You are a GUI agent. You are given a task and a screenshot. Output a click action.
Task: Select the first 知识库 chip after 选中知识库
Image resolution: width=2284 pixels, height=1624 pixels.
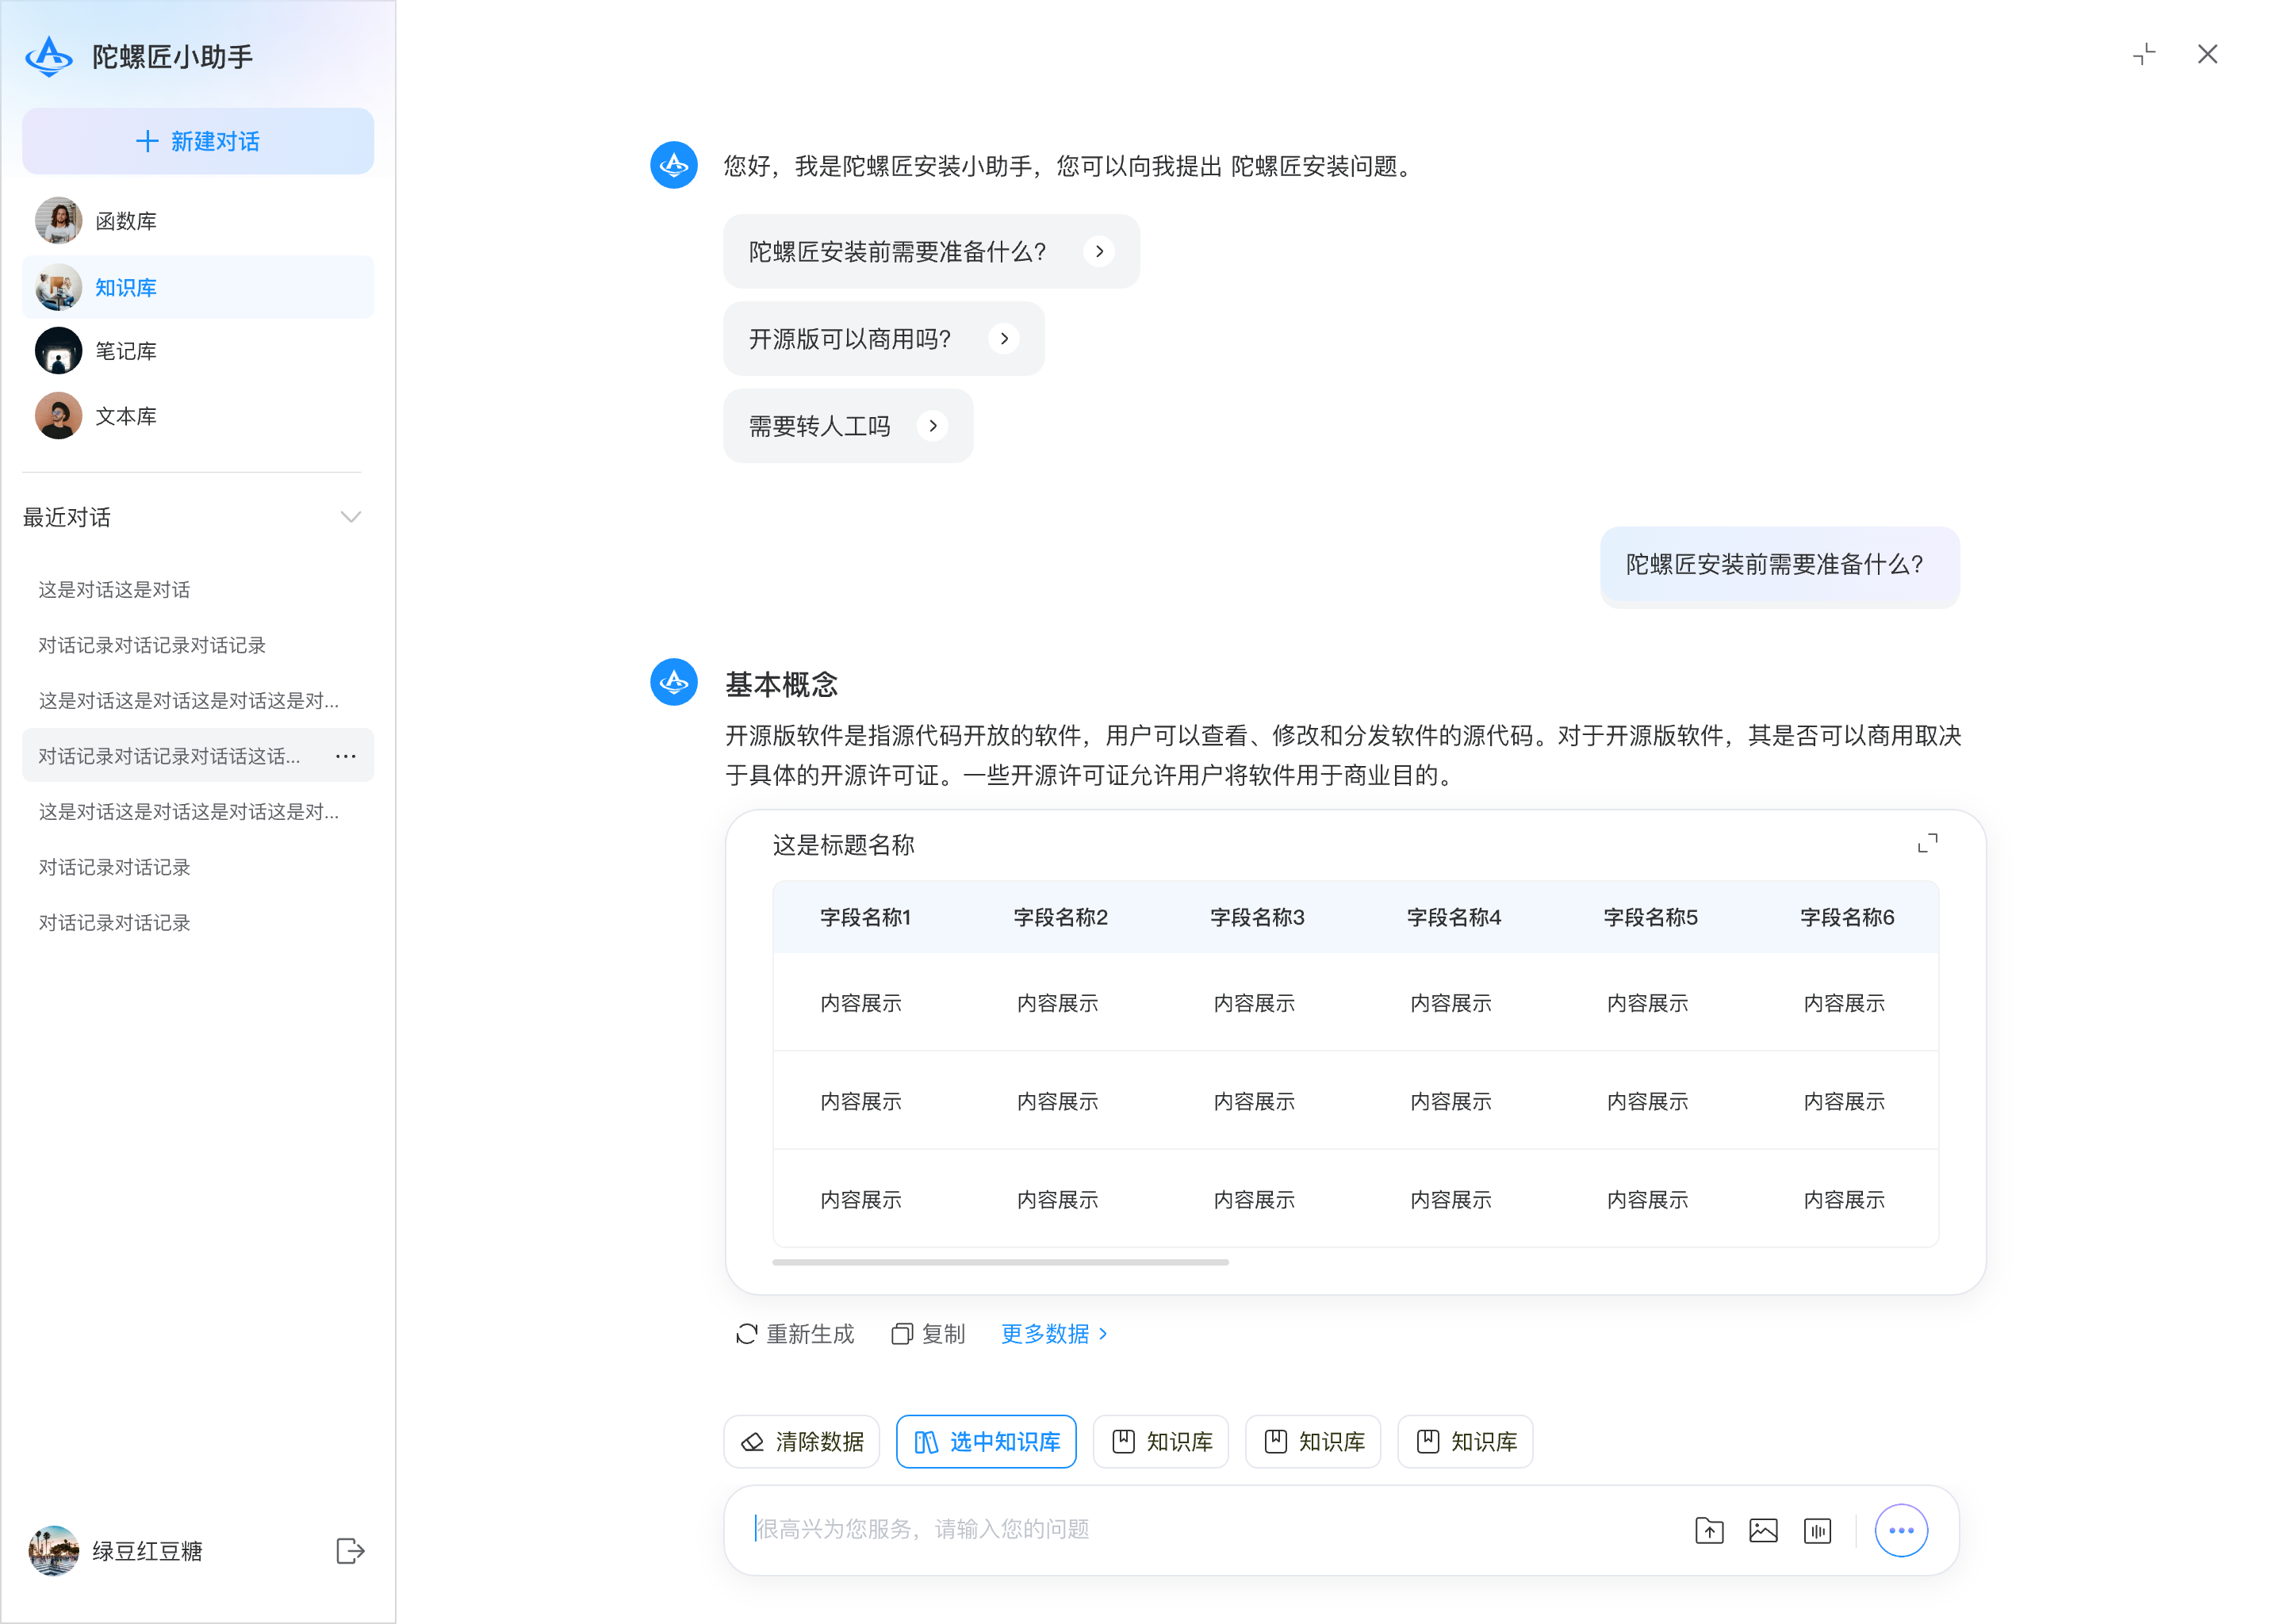click(1161, 1442)
